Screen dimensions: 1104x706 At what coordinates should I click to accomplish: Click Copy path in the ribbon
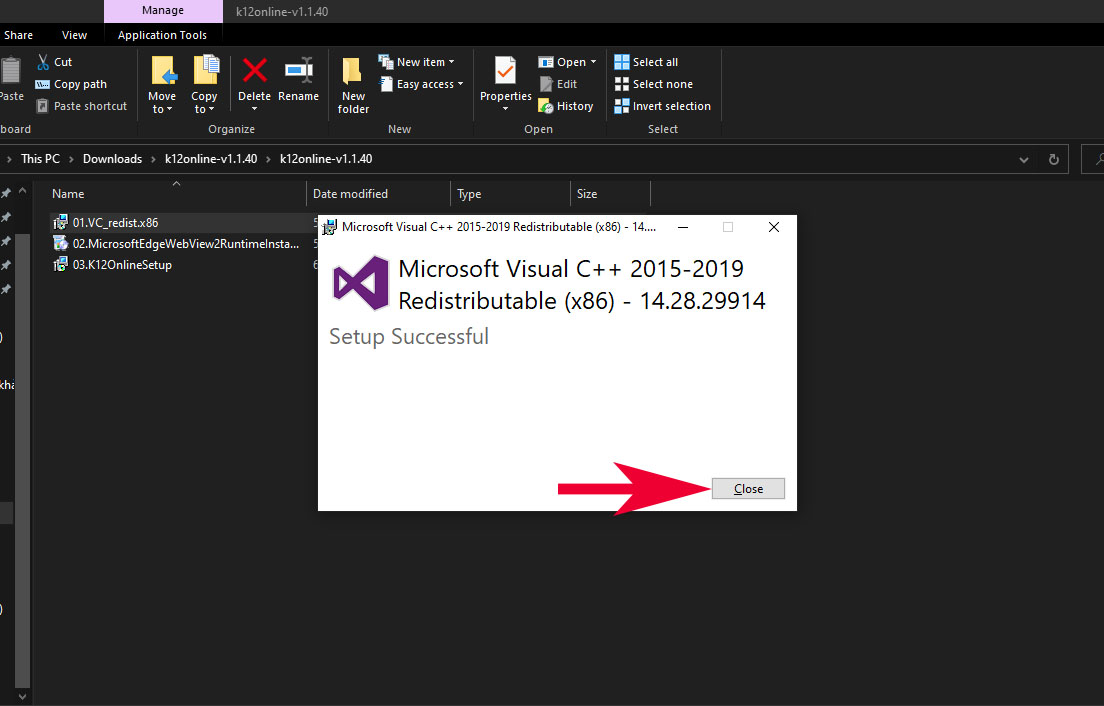tap(80, 84)
